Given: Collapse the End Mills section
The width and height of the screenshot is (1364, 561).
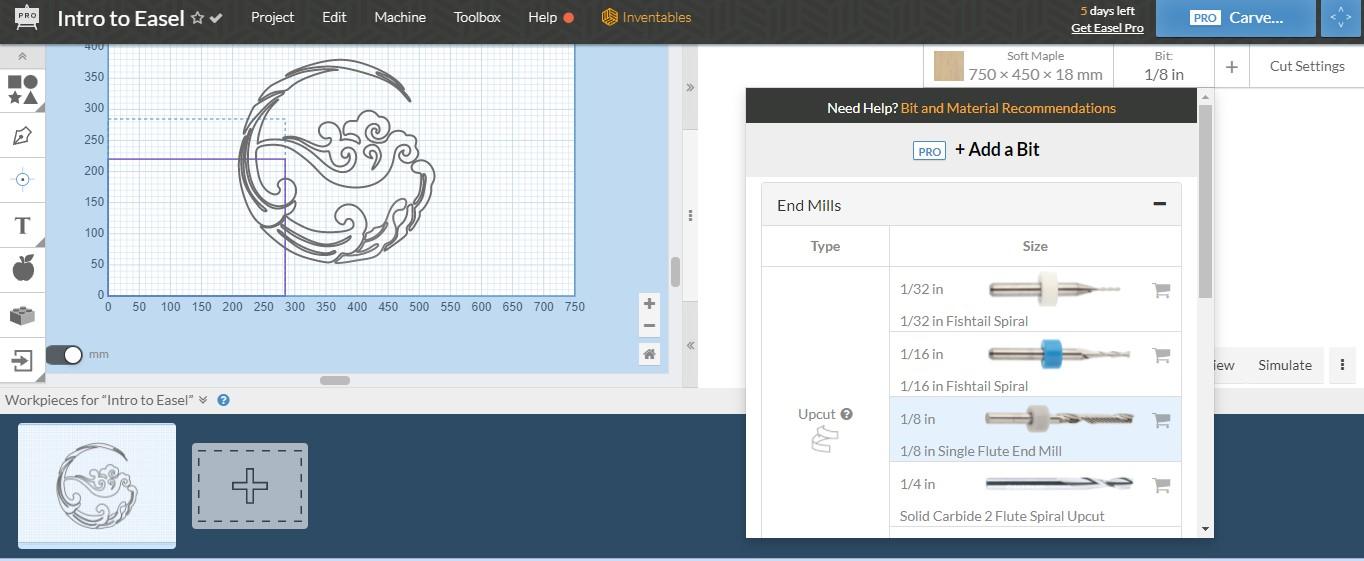Looking at the screenshot, I should tap(1159, 204).
